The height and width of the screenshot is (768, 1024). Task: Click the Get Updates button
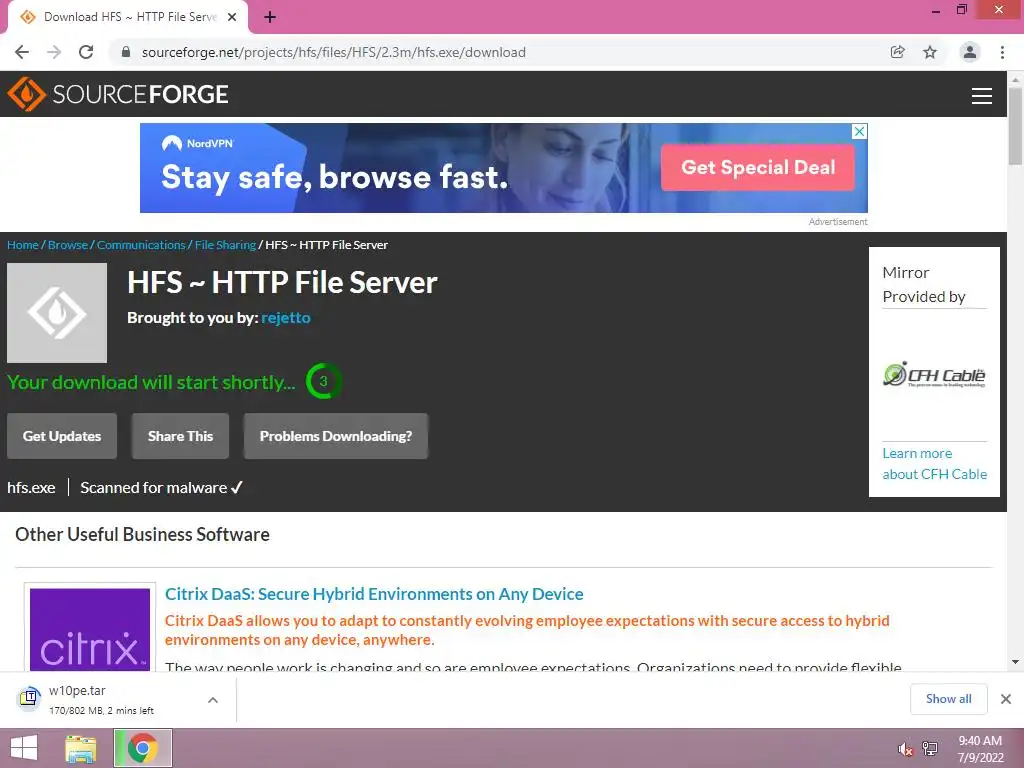pyautogui.click(x=62, y=436)
